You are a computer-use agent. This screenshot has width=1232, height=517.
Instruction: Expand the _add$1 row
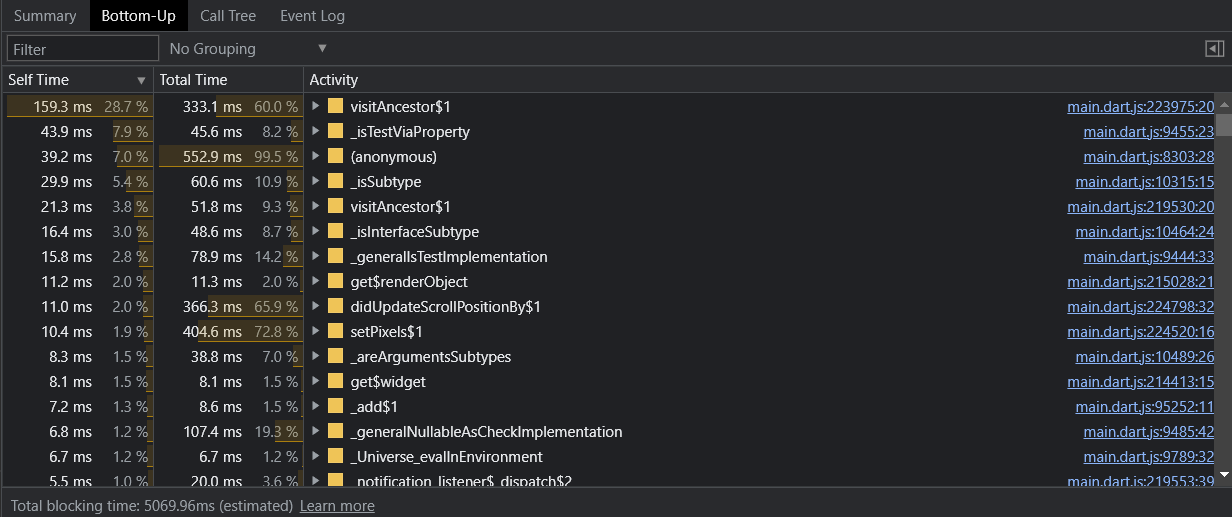315,406
